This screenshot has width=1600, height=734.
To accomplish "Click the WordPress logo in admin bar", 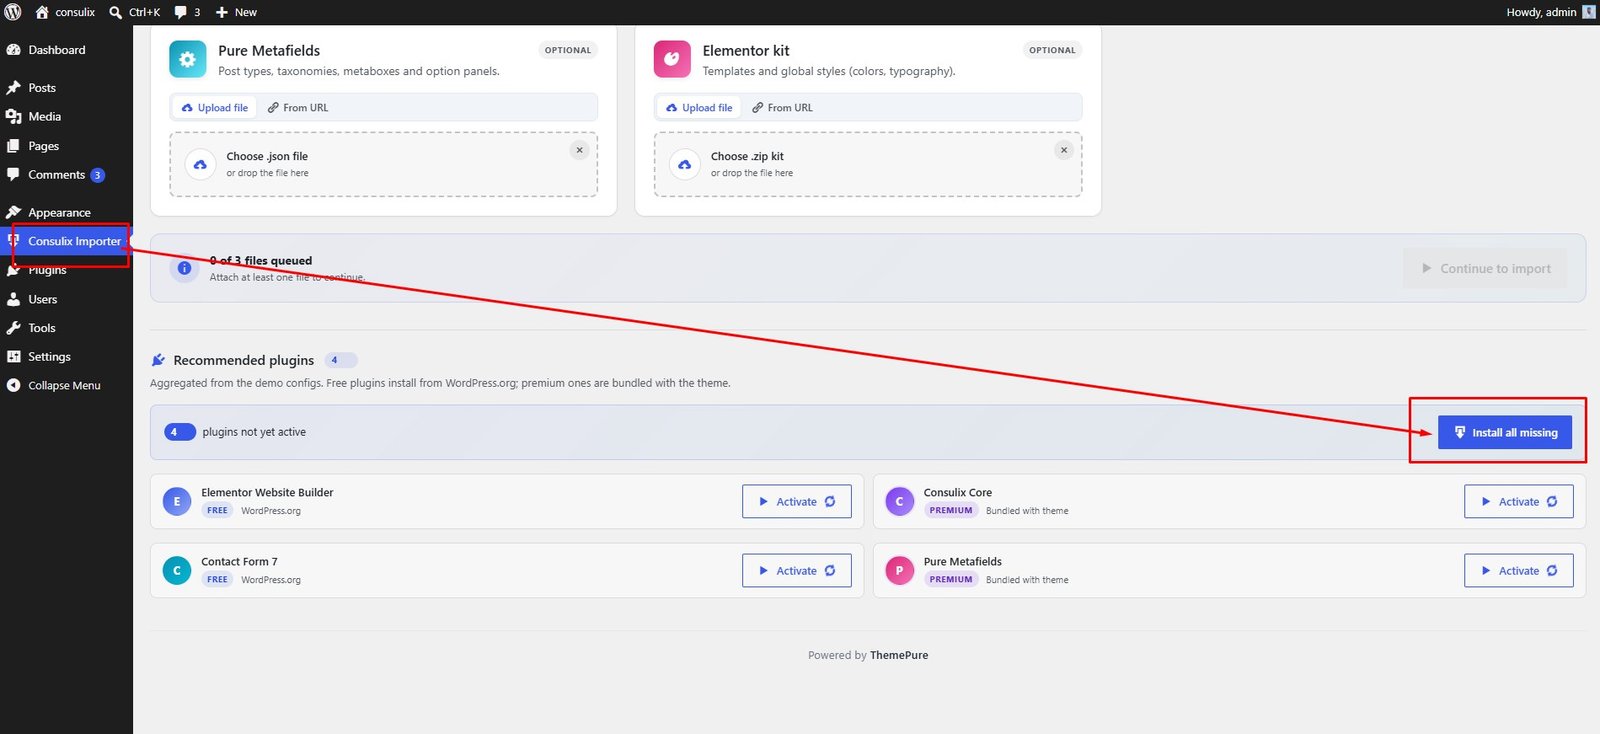I will click(13, 12).
